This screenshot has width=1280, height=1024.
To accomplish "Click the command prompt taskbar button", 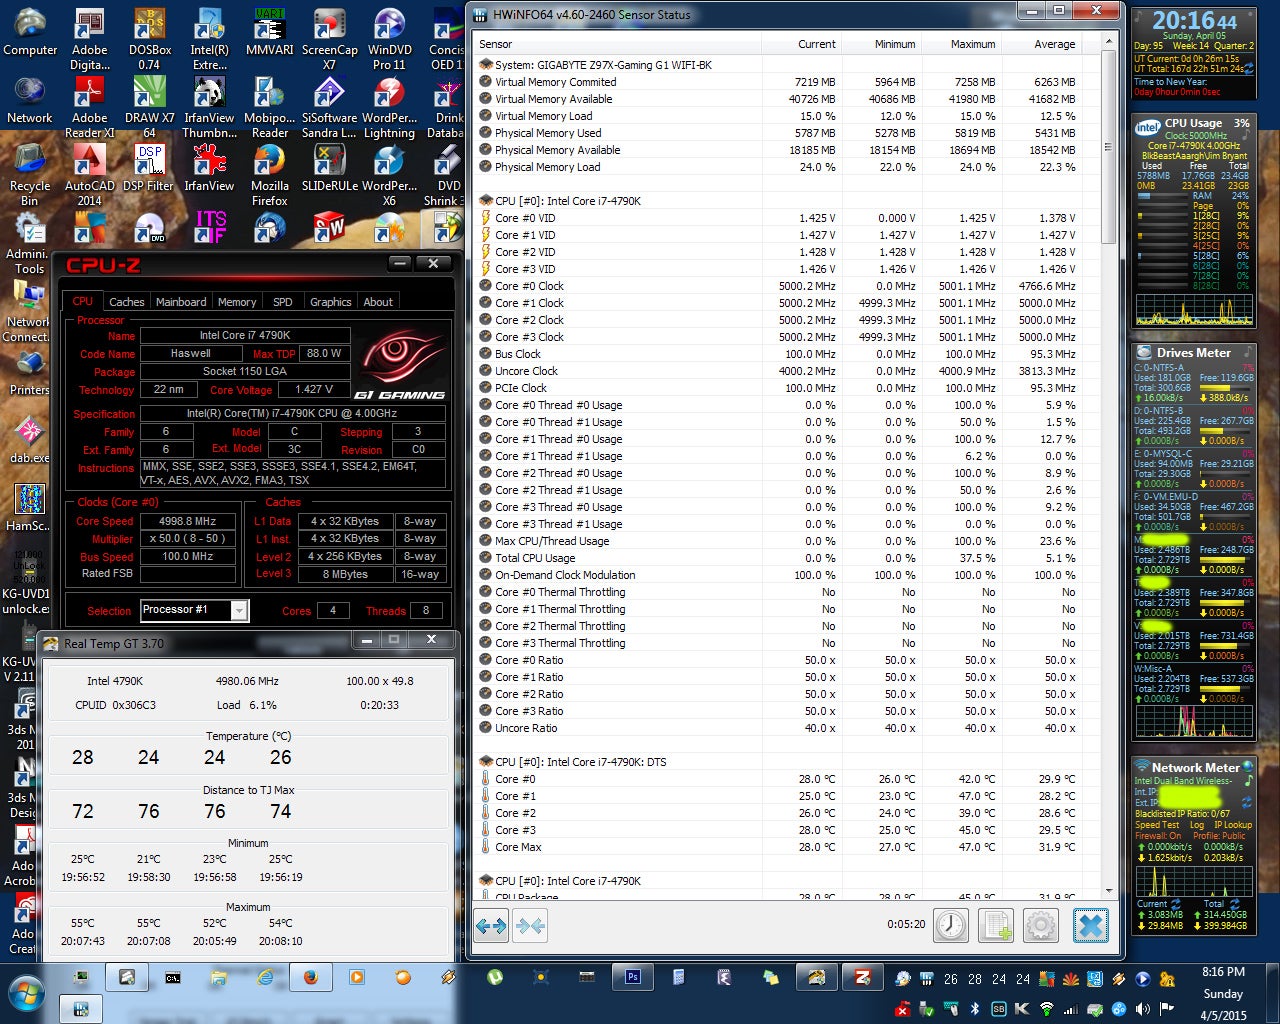I will [173, 977].
